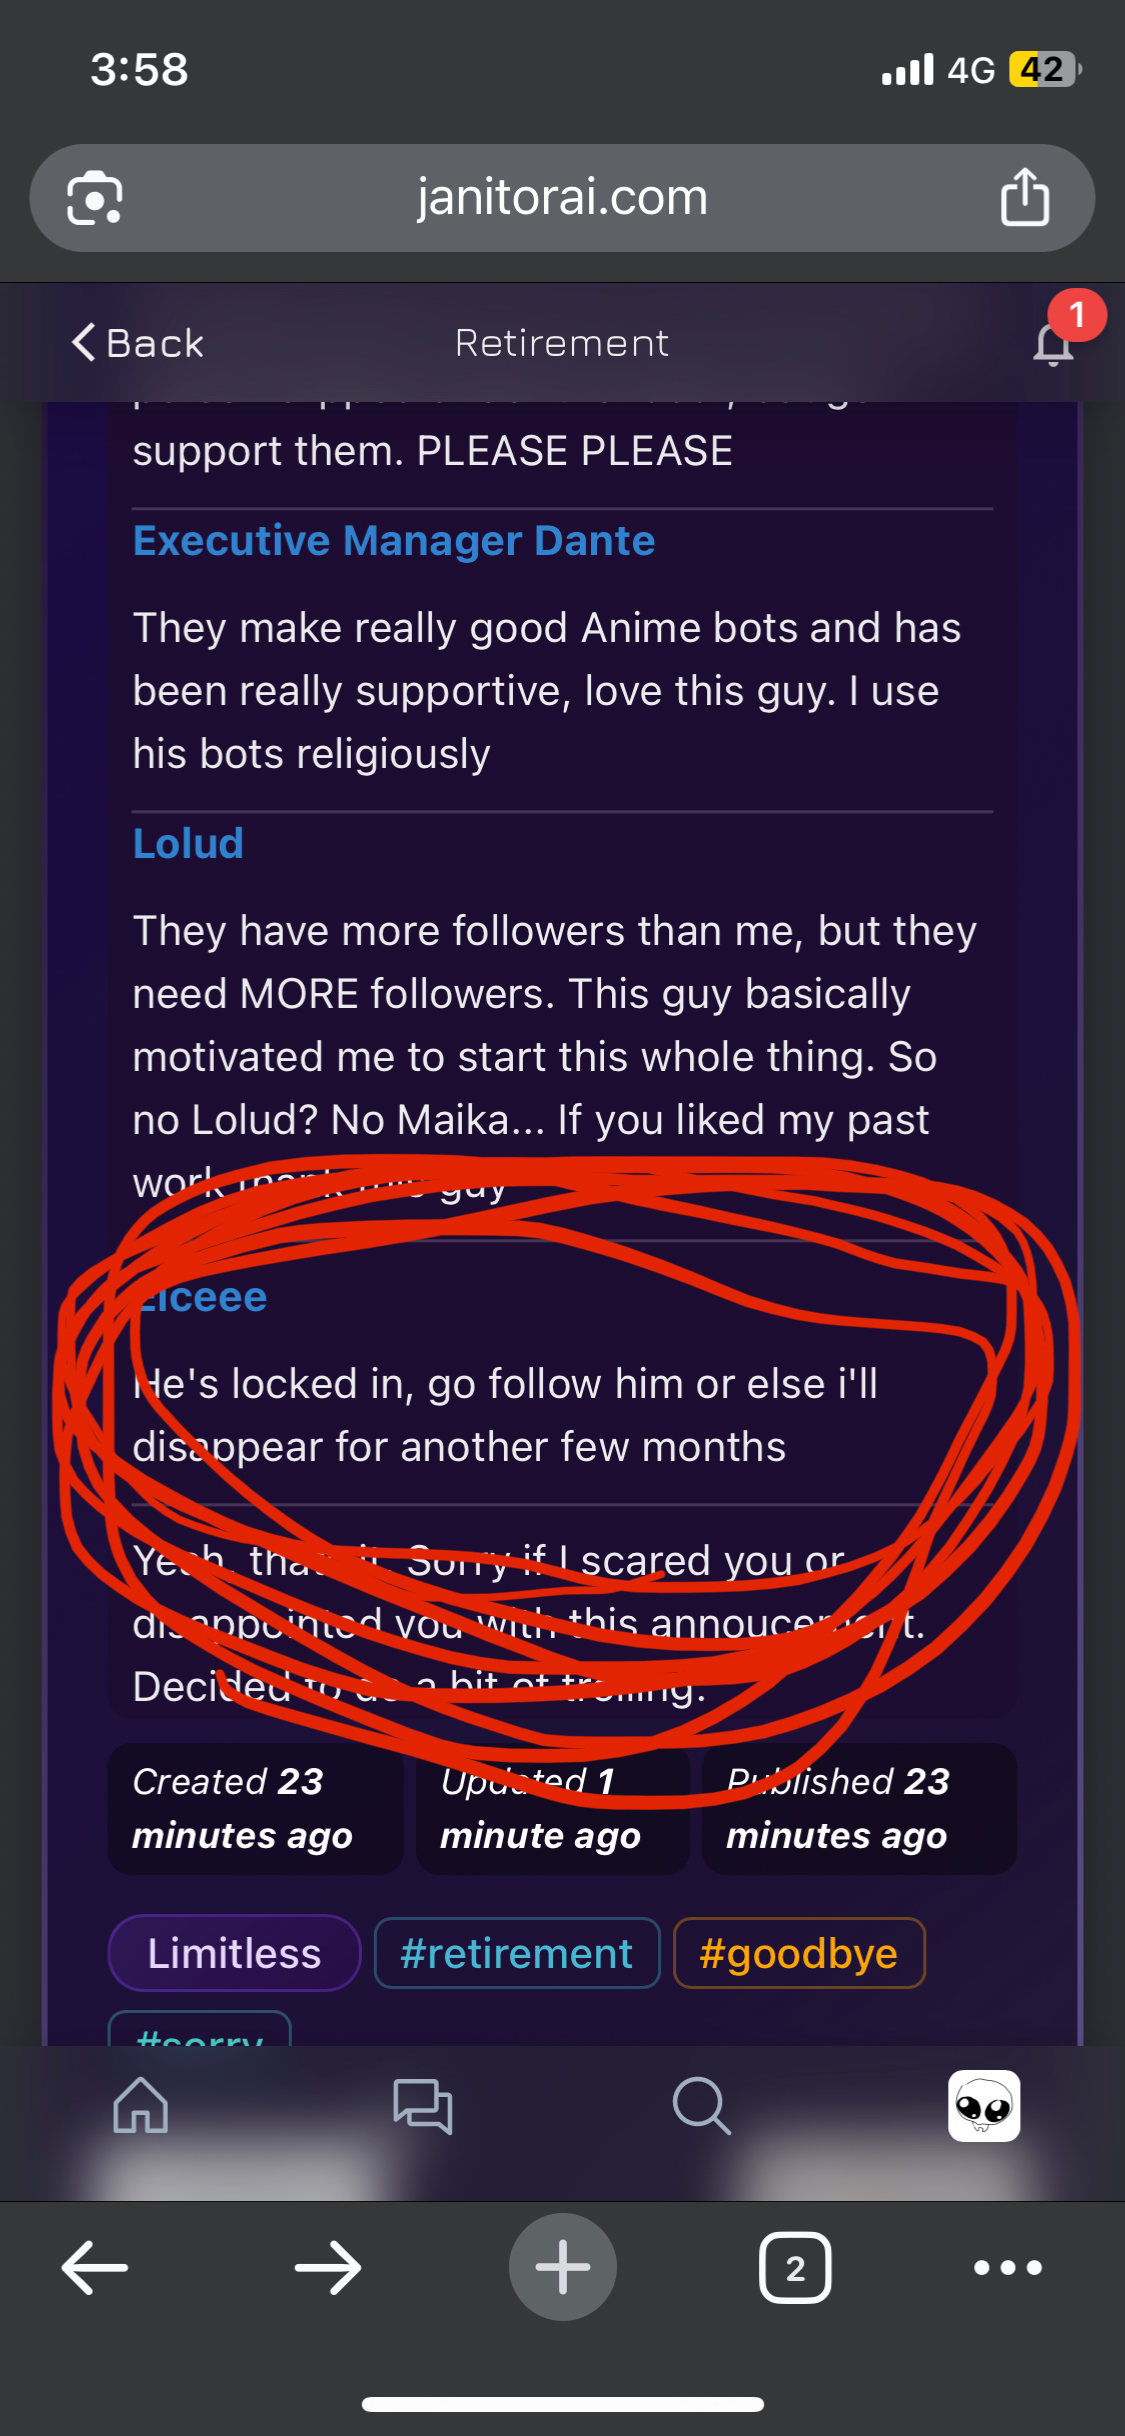
Task: Tap the janitorai.com address field
Action: tap(562, 197)
